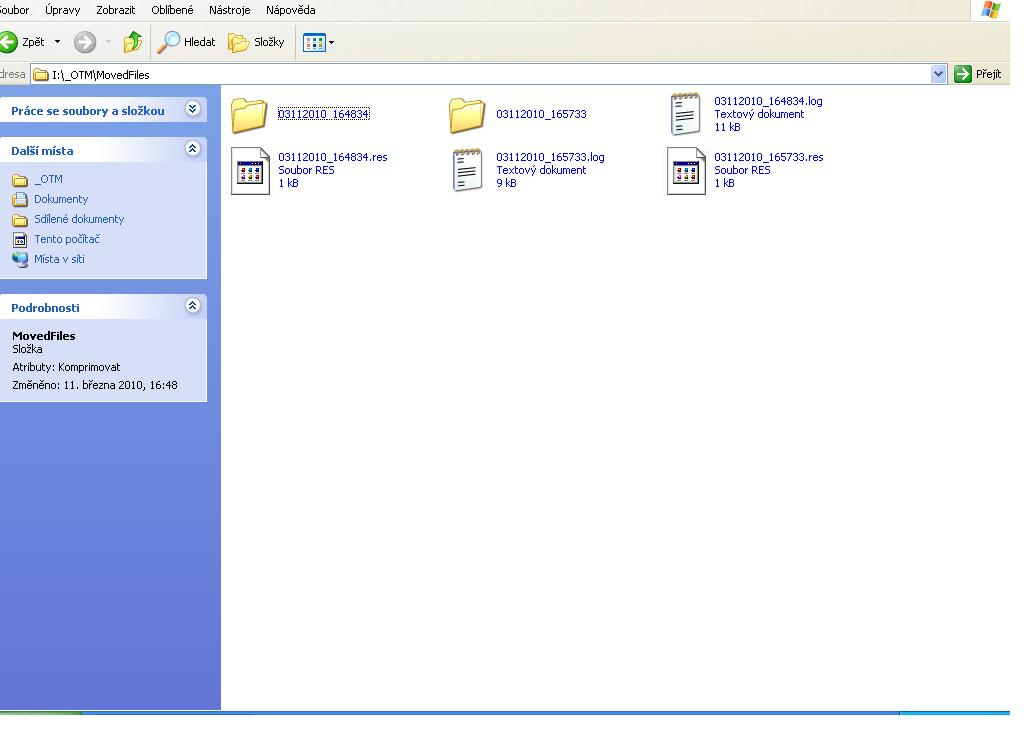This screenshot has width=1024, height=742.
Task: Open folder 03112010_165733
Action: (467, 115)
